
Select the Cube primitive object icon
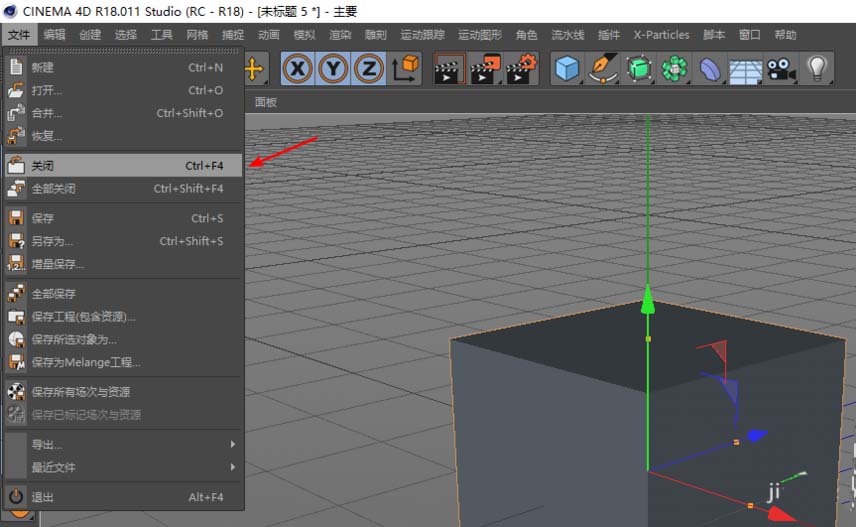[568, 68]
